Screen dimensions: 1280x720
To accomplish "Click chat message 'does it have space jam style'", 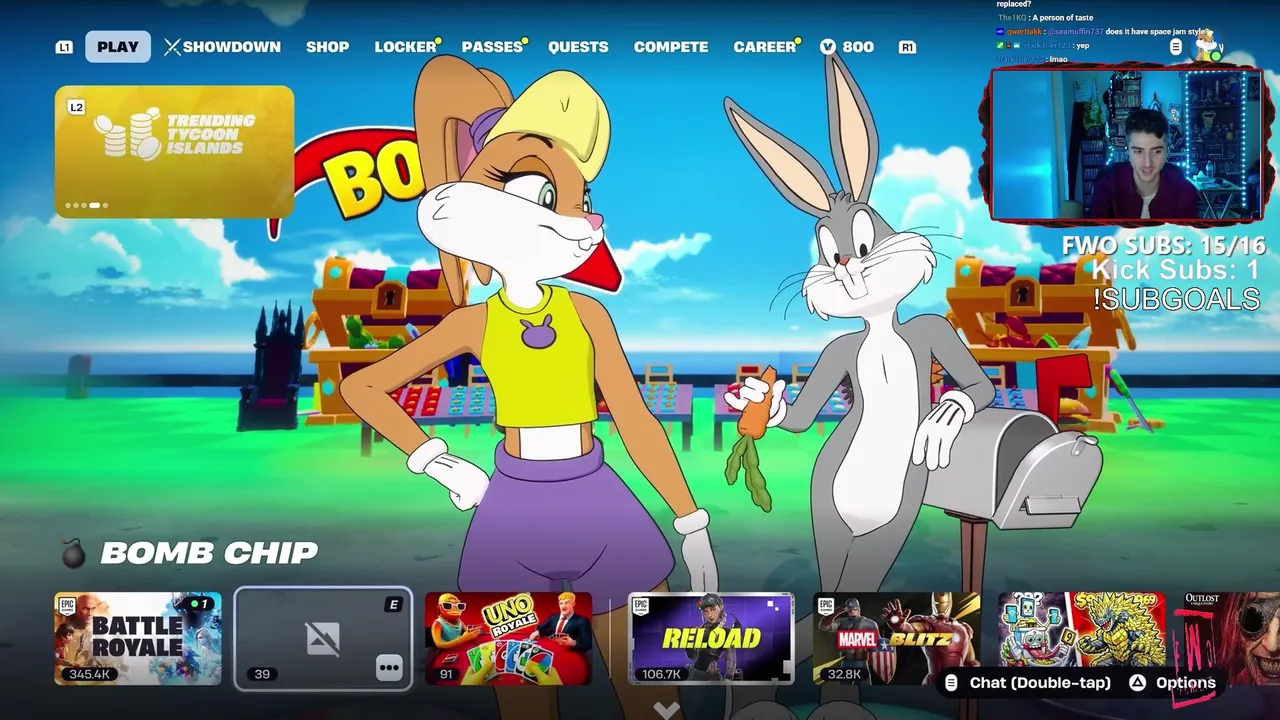I will (1158, 32).
